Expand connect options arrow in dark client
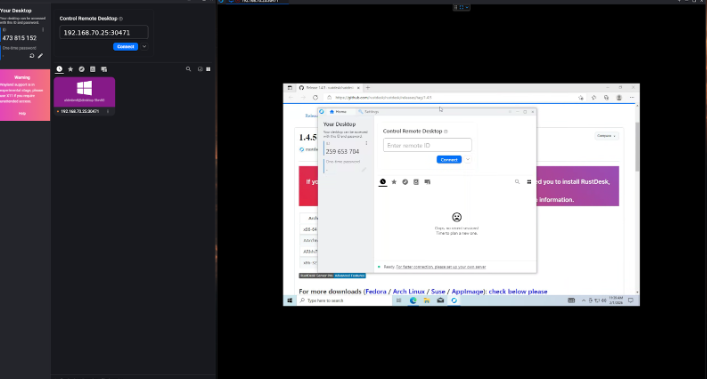 coord(144,46)
